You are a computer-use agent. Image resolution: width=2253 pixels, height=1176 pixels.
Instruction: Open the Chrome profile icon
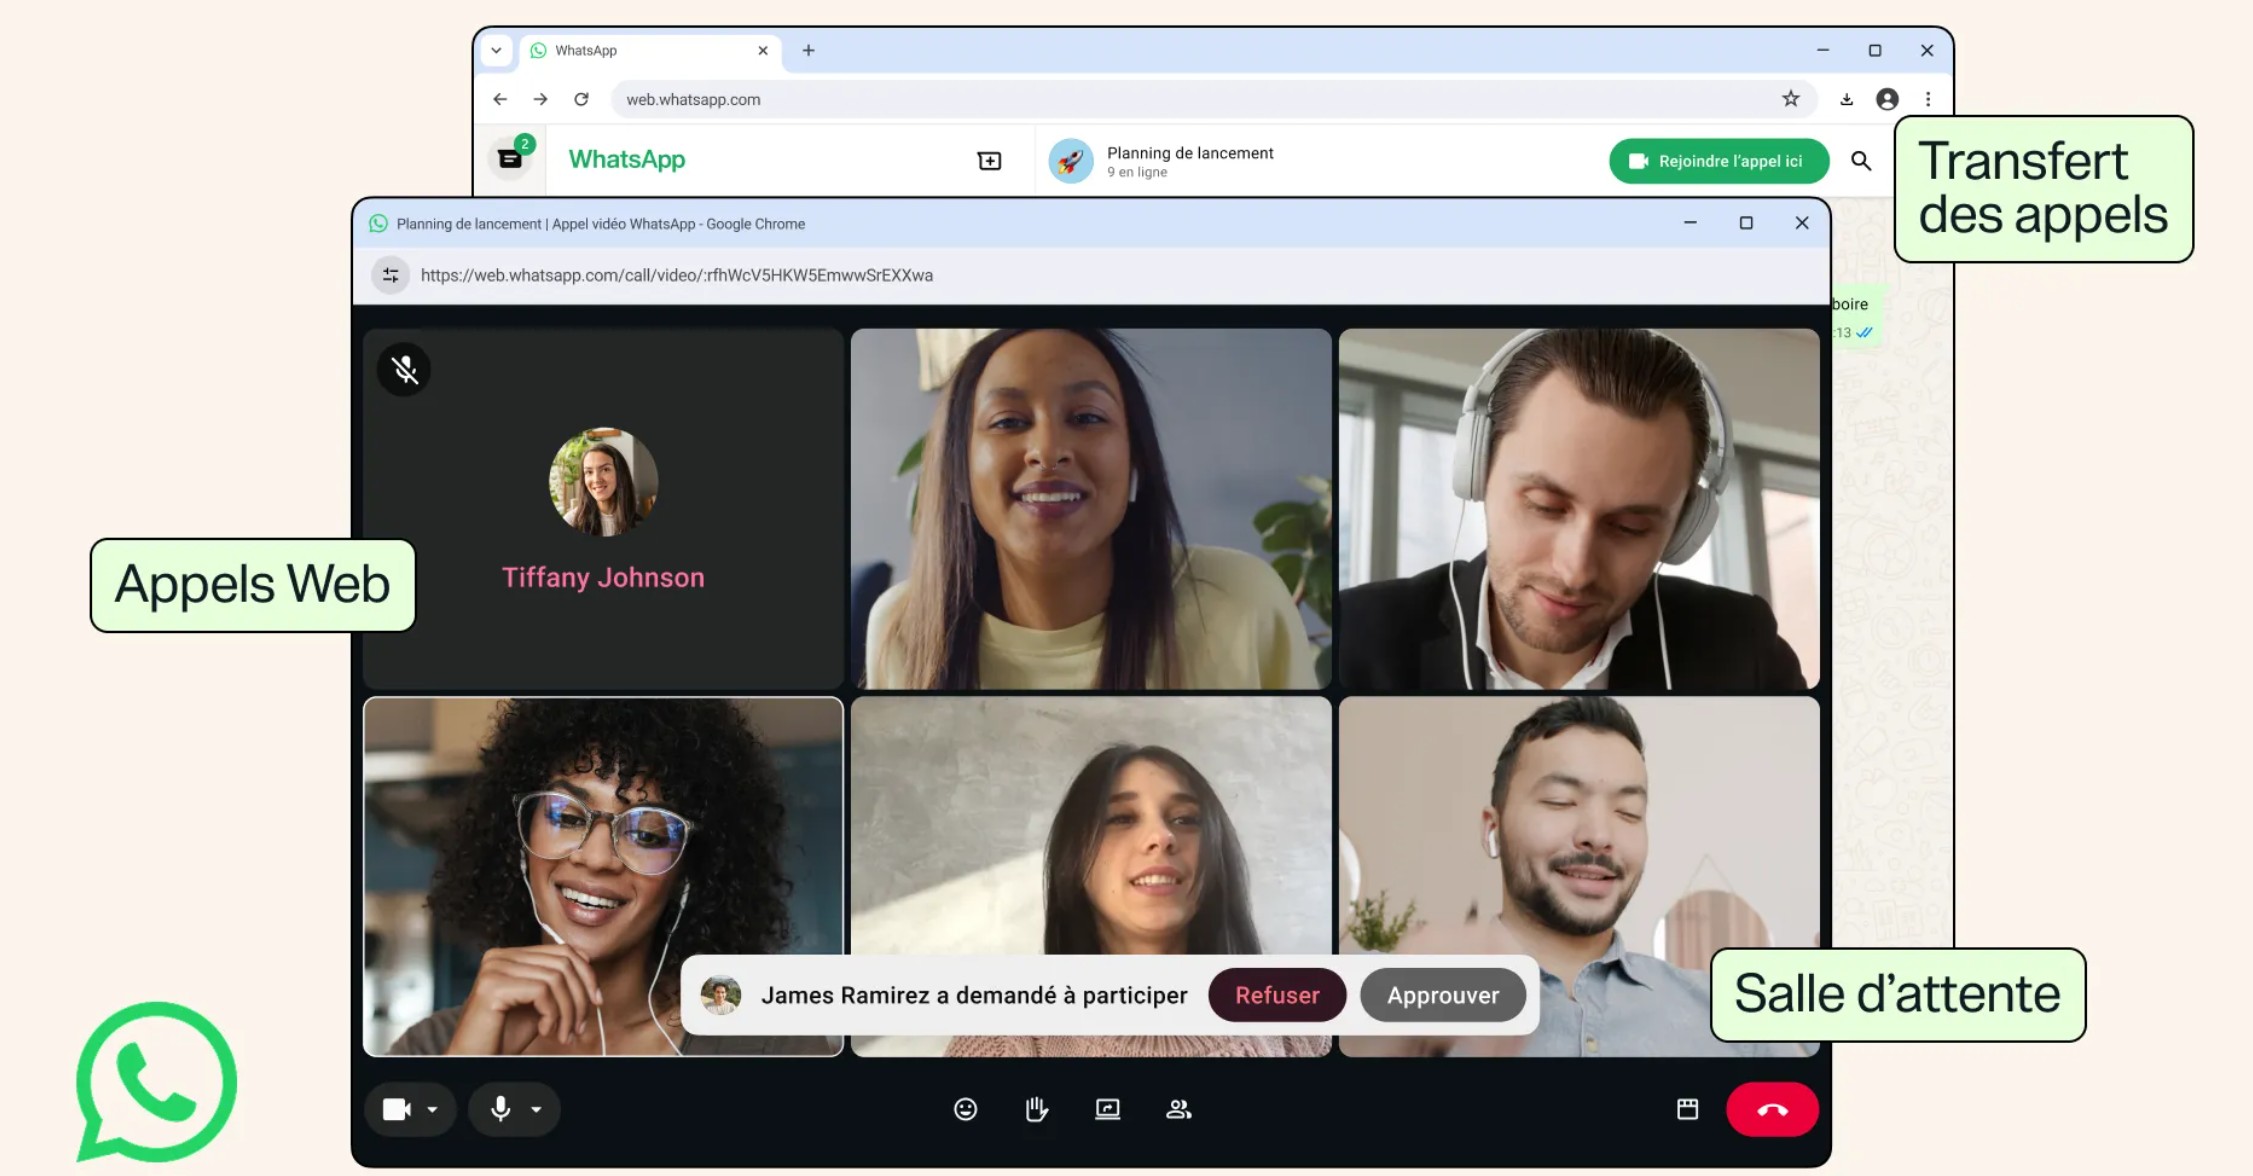click(x=1887, y=99)
